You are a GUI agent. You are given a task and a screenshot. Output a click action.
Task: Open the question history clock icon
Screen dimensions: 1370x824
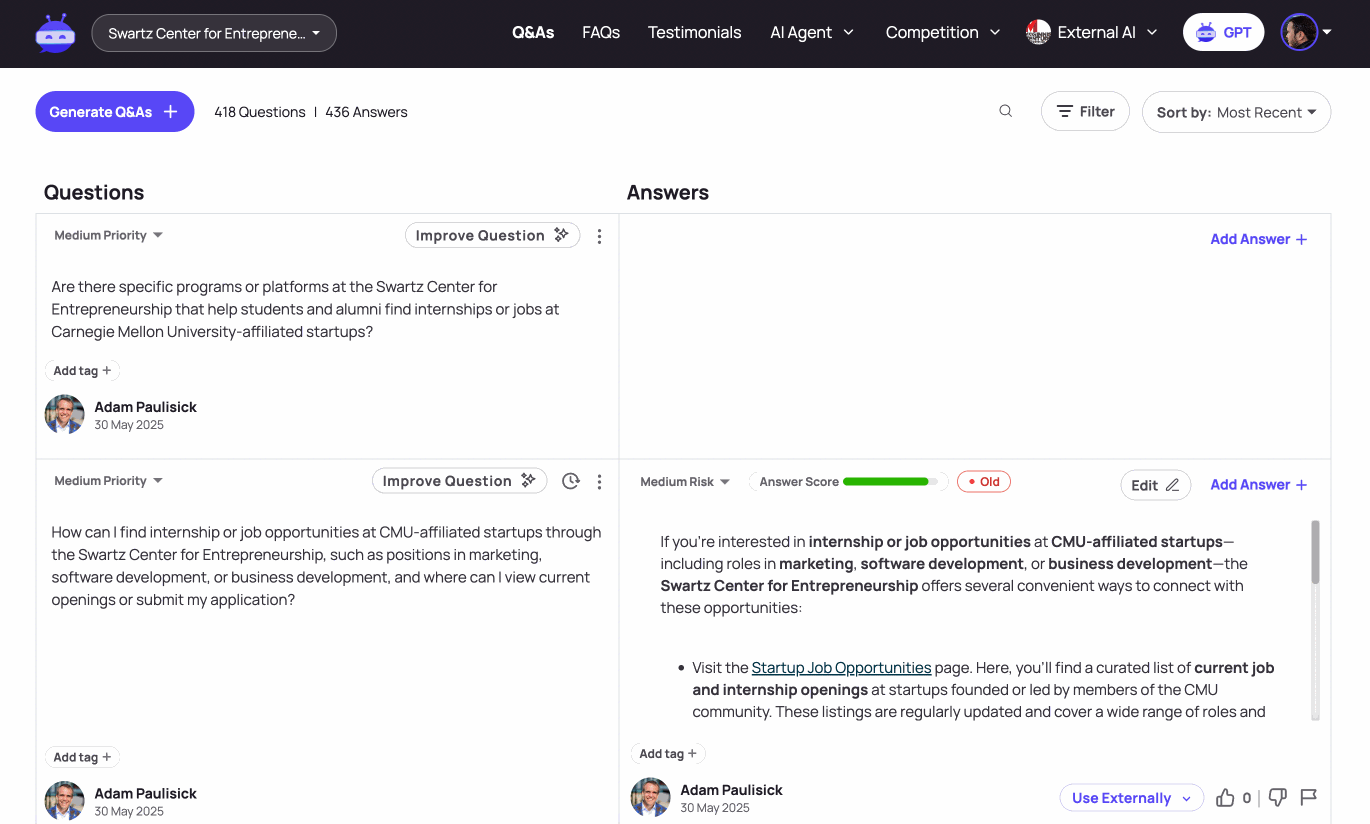click(x=571, y=481)
